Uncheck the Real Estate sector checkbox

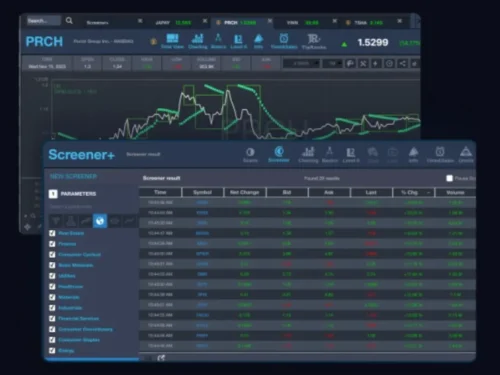point(52,233)
